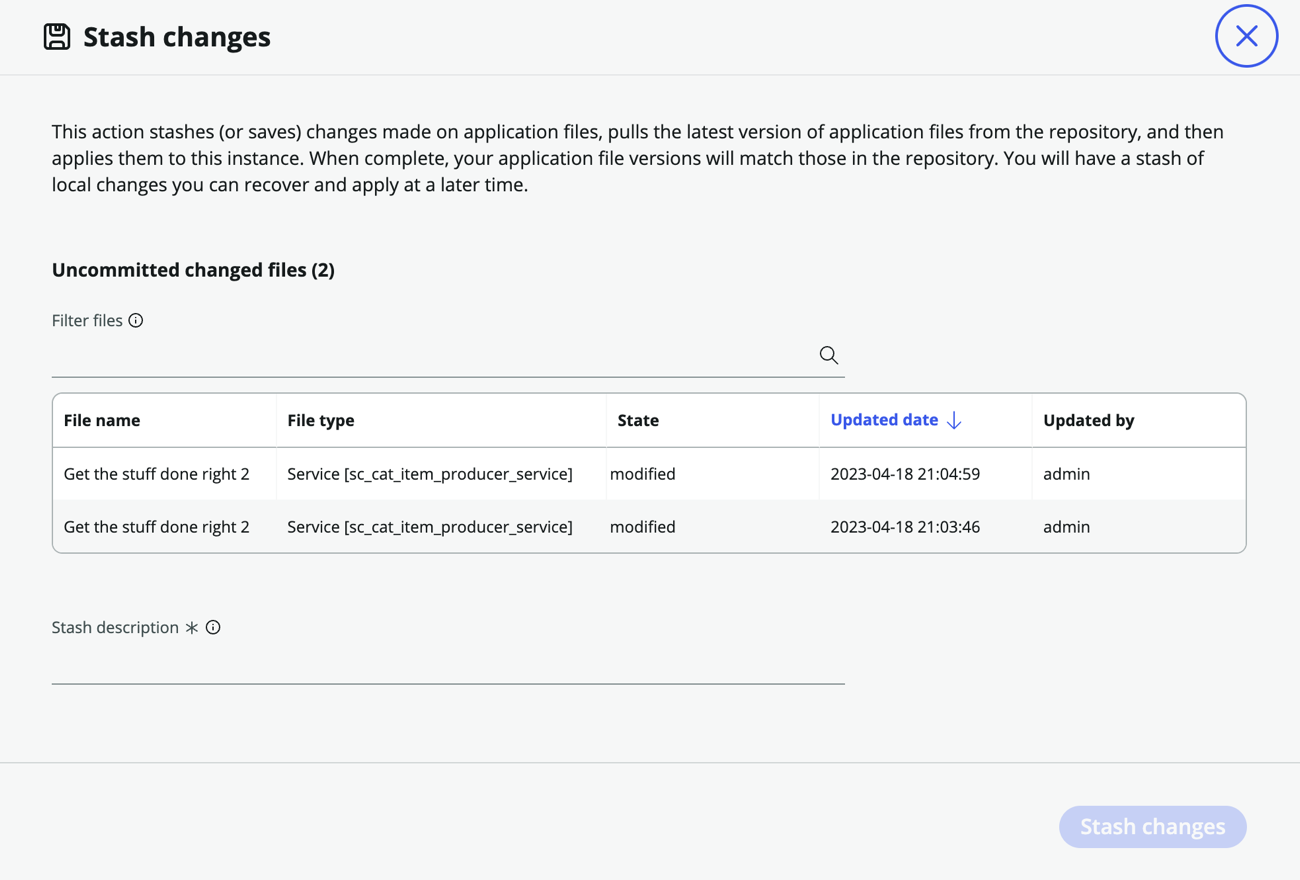The width and height of the screenshot is (1300, 880).
Task: Click the Updated date sort arrow
Action: click(954, 420)
